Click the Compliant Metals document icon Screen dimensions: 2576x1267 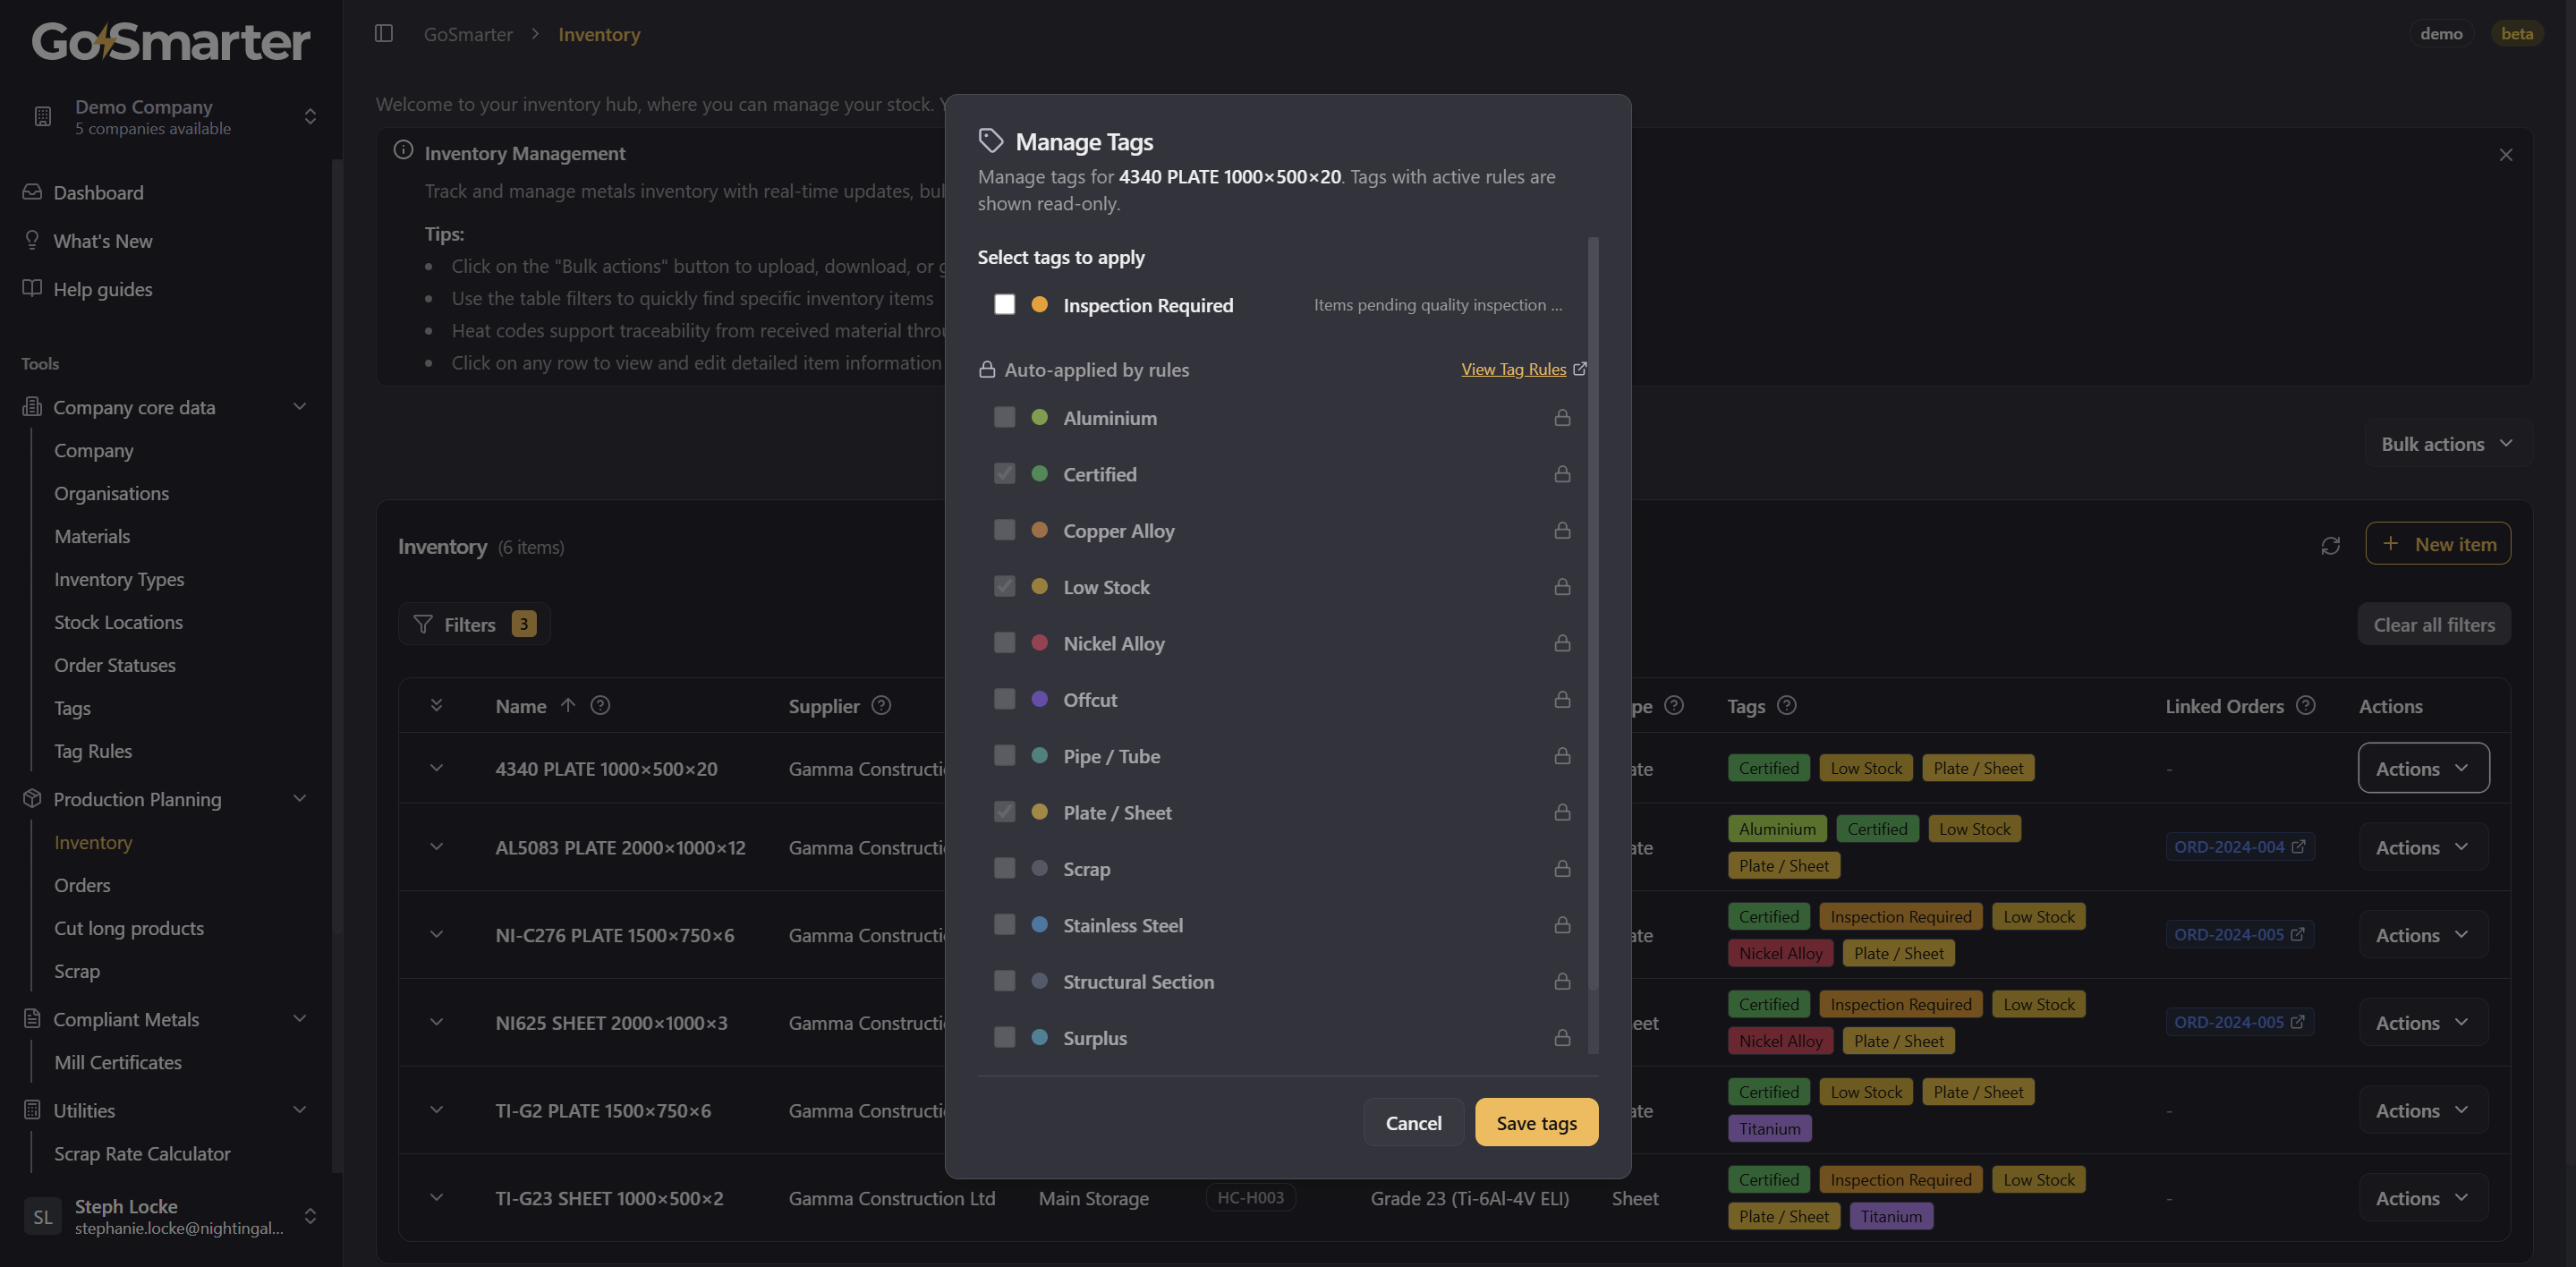pos(32,1018)
